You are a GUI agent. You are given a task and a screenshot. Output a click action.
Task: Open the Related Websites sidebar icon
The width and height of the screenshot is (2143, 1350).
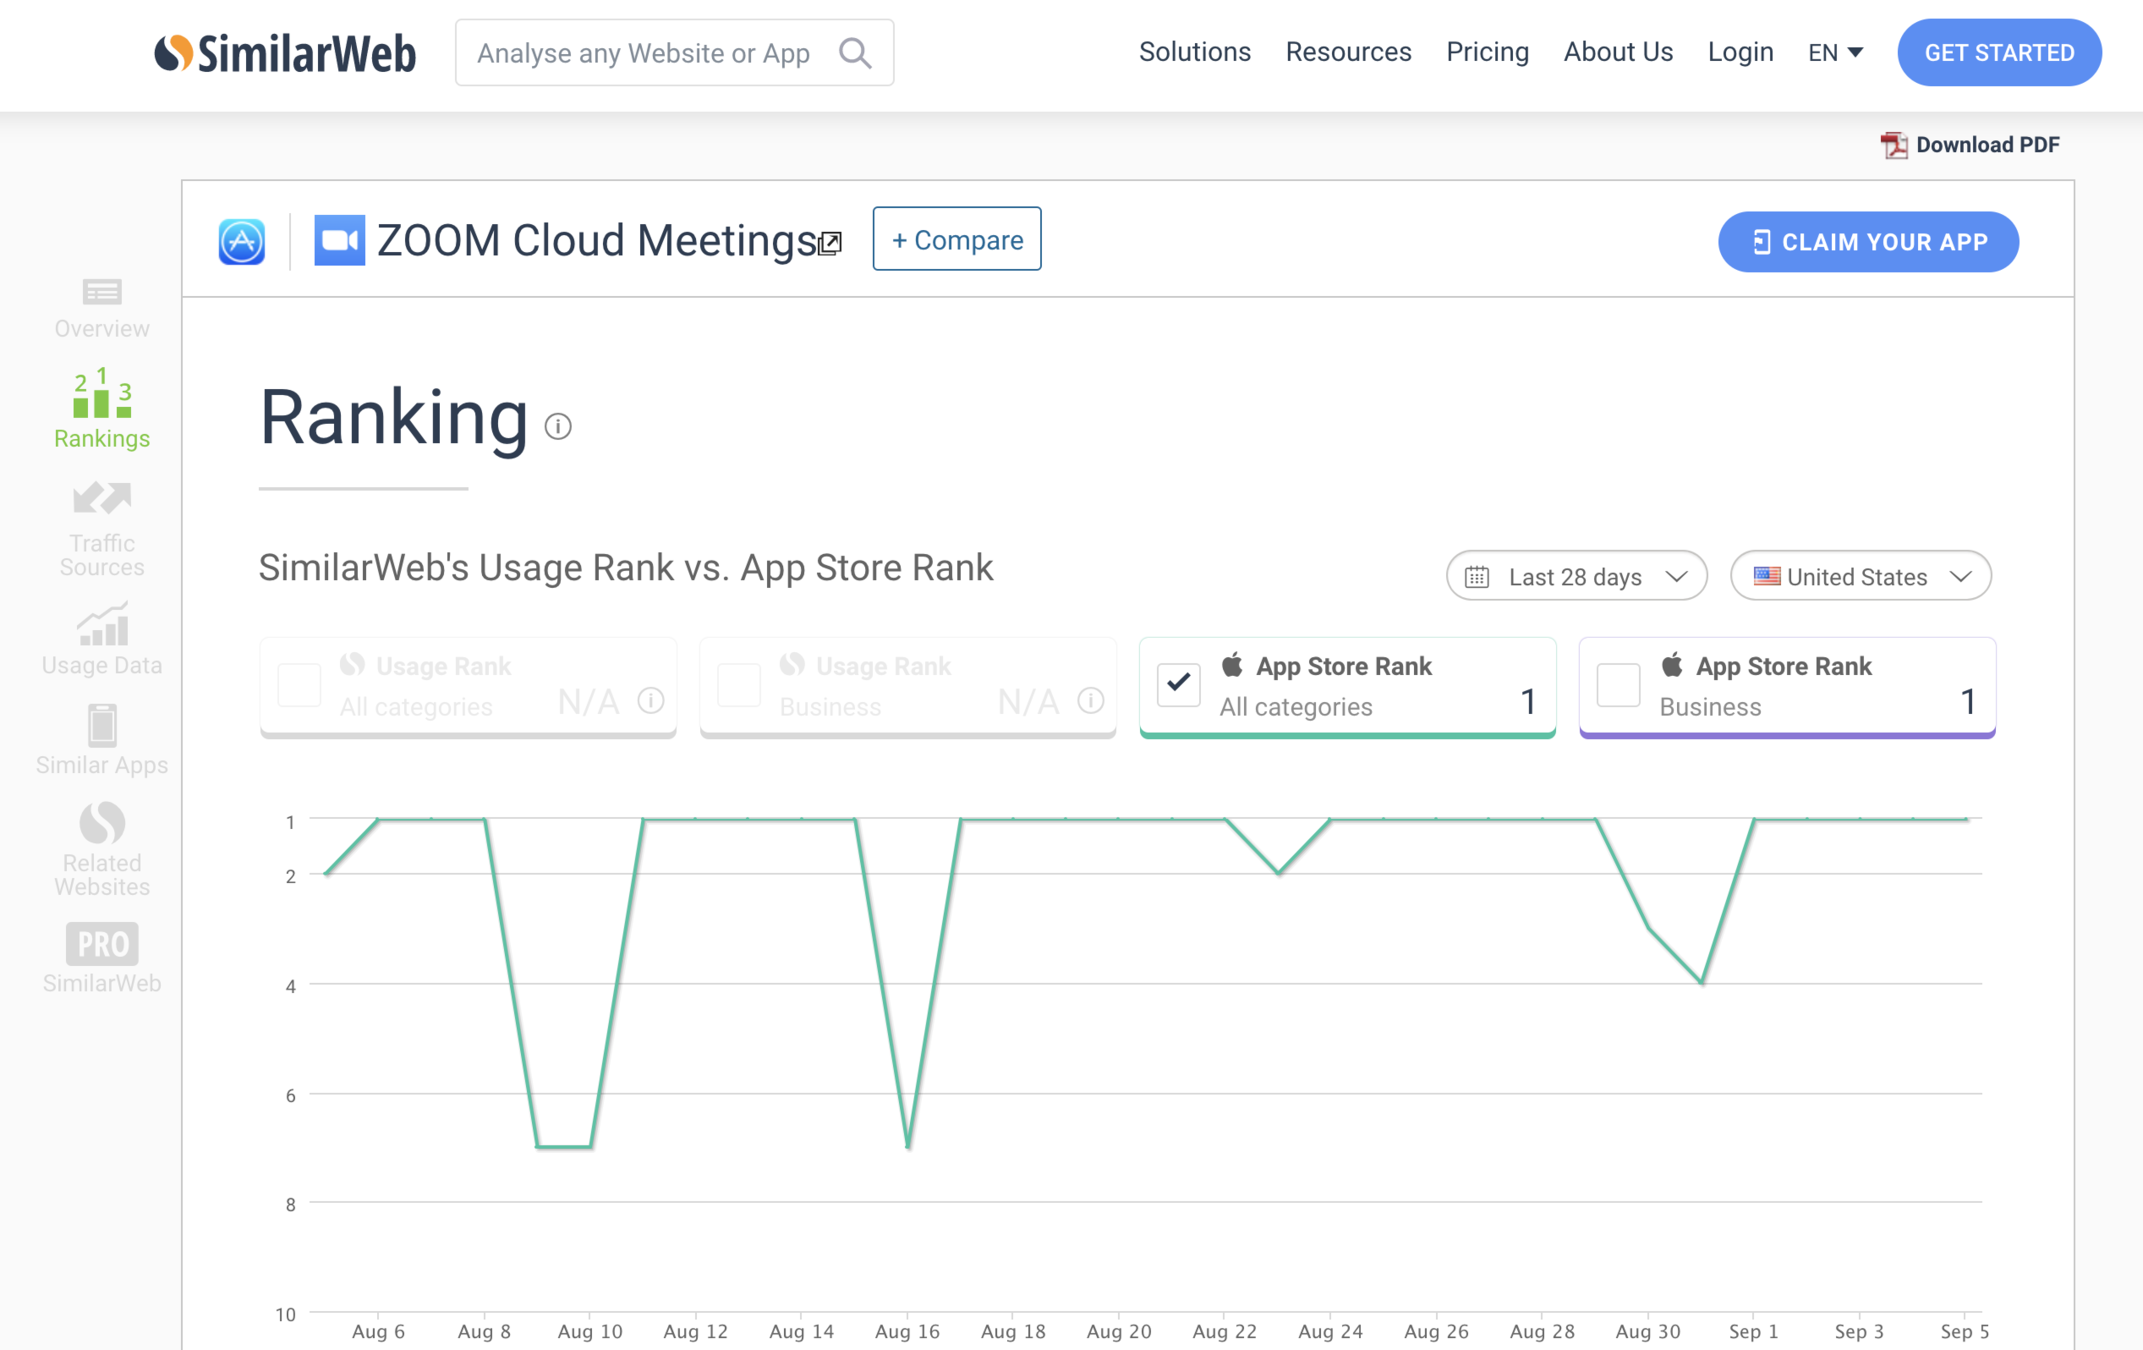click(101, 823)
